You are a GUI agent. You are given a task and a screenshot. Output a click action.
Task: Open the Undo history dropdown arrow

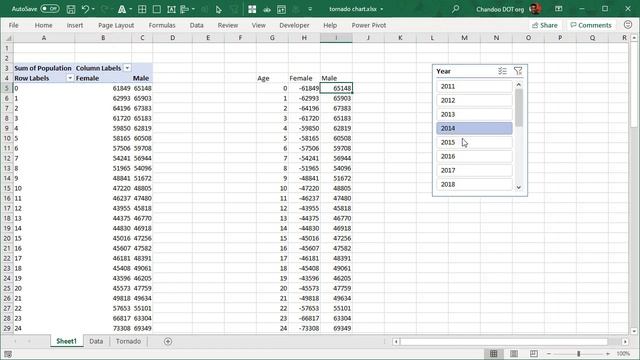93,9
